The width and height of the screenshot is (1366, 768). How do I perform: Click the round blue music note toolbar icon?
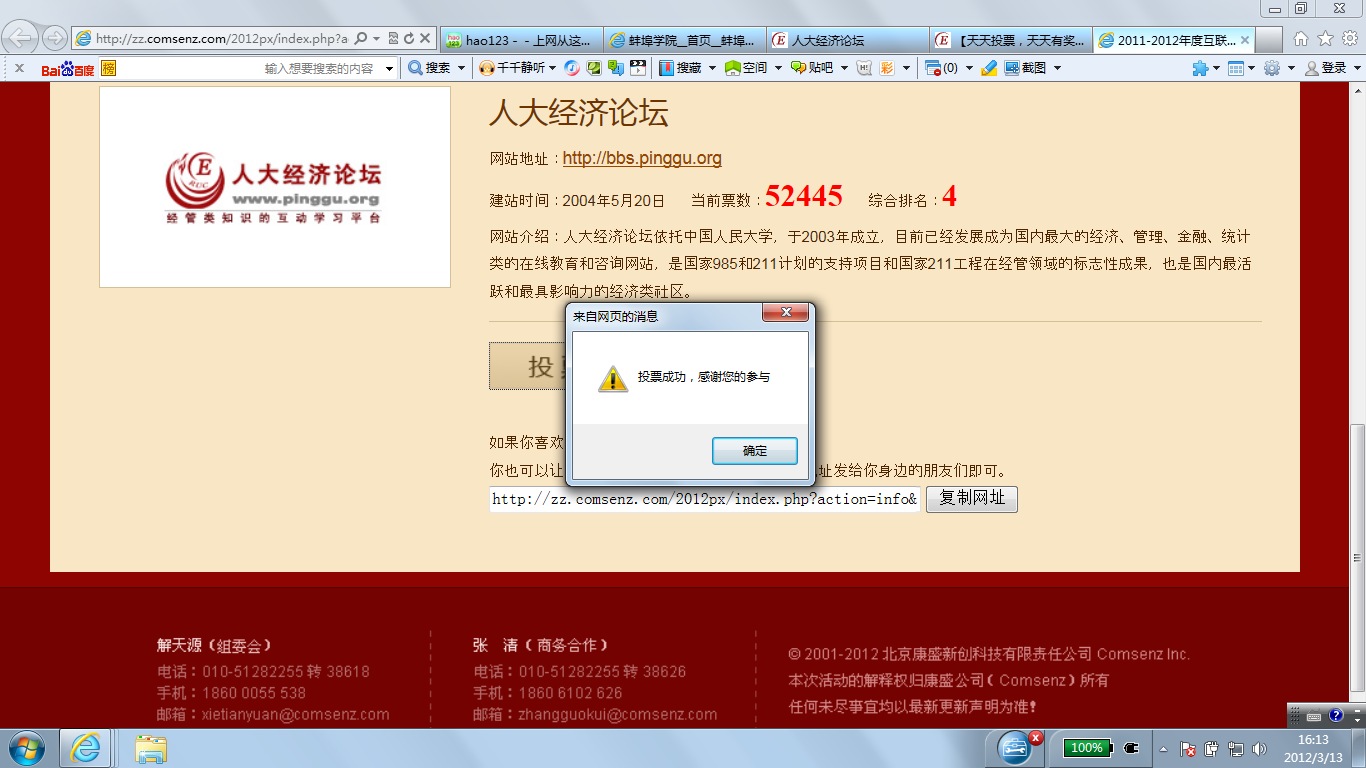tap(572, 68)
